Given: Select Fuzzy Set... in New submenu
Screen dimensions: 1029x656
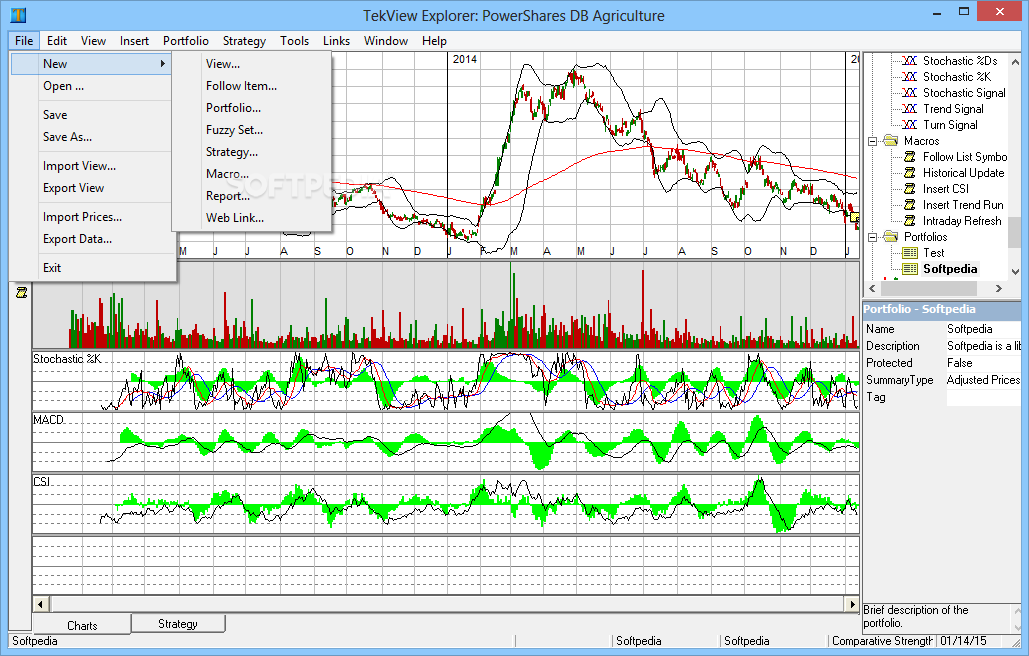Looking at the screenshot, I should coord(251,130).
